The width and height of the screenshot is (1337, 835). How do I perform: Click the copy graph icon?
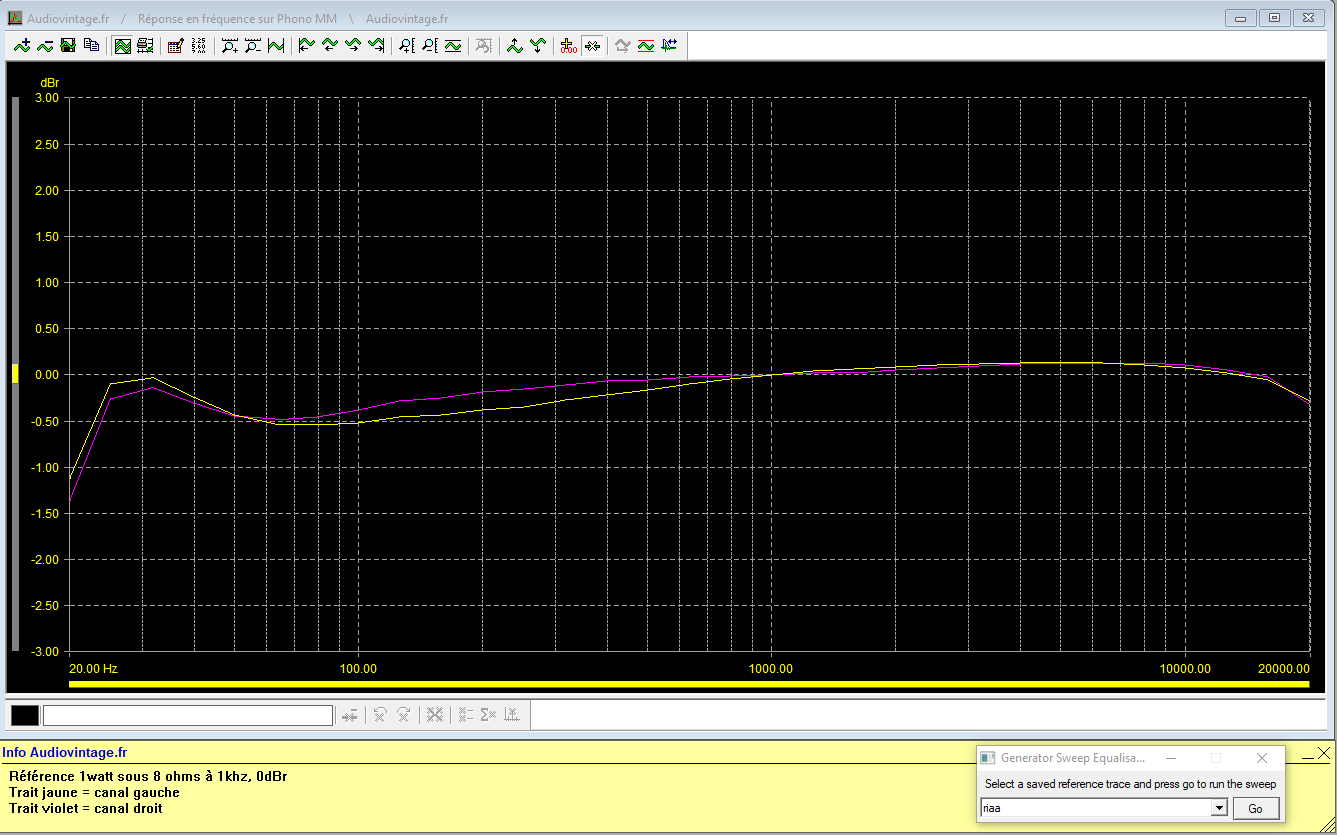[91, 45]
